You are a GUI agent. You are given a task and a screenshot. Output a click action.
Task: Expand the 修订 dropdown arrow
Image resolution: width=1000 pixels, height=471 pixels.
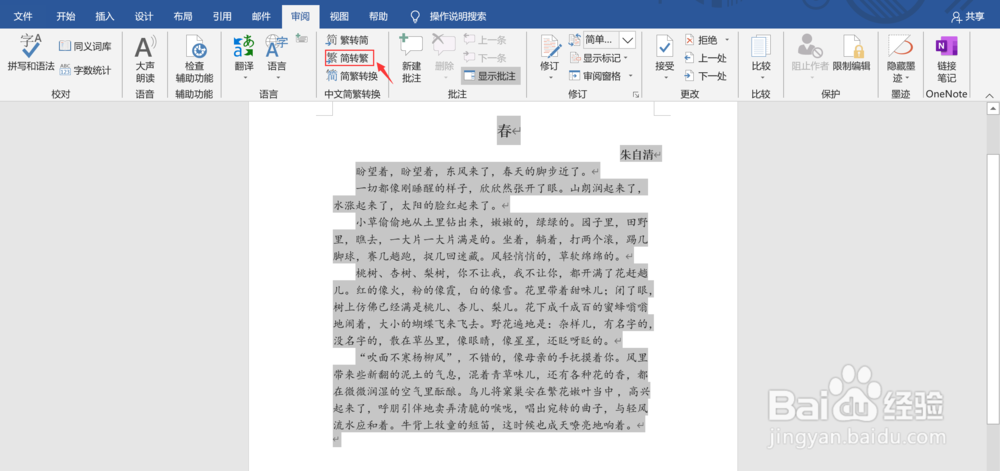[x=550, y=79]
